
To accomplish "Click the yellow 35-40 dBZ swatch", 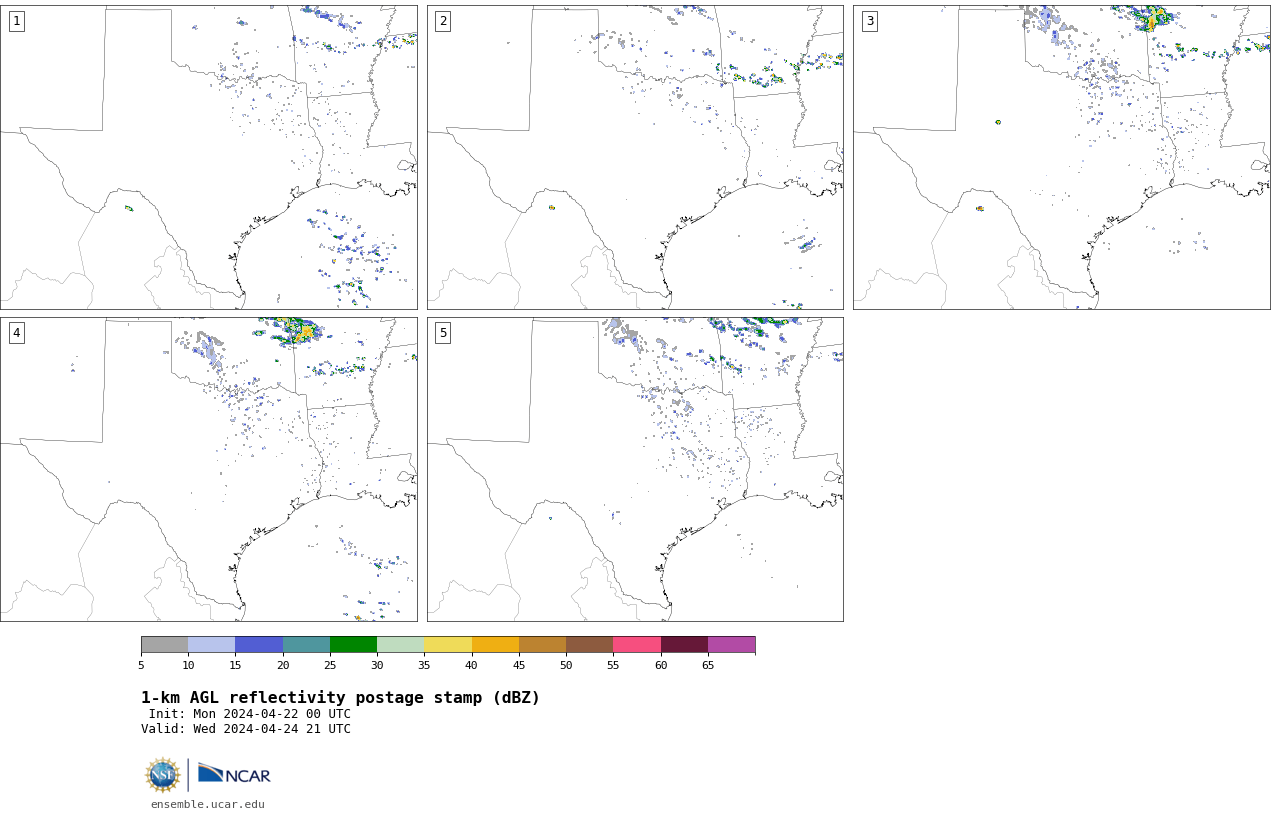I will click(x=448, y=644).
